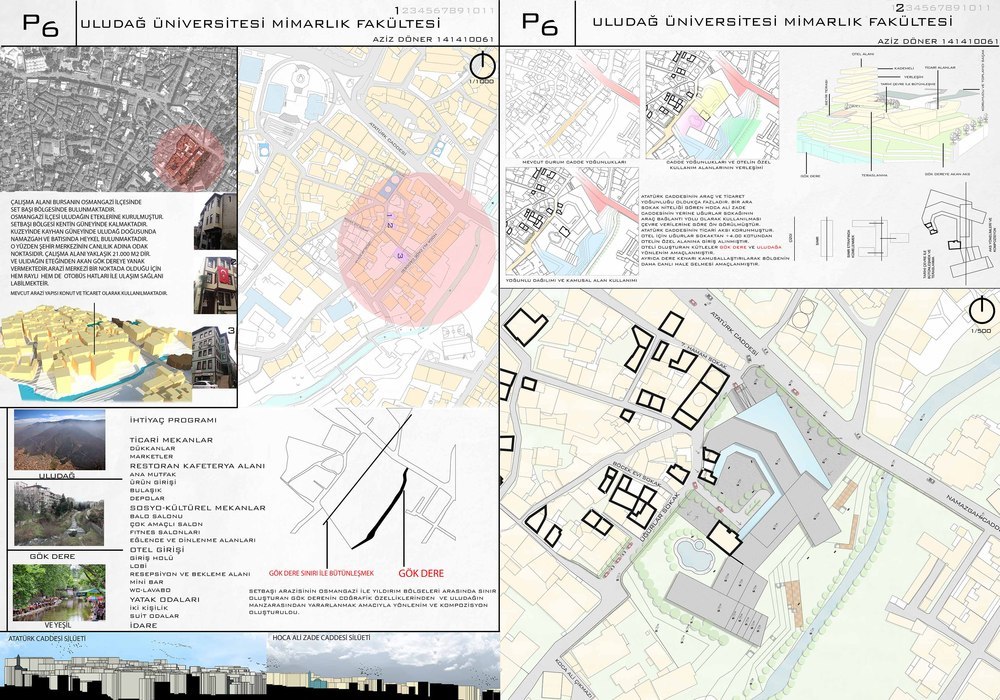Select the 'ULUDAĞ' photo caption
1000x700 pixels.
[x=57, y=476]
